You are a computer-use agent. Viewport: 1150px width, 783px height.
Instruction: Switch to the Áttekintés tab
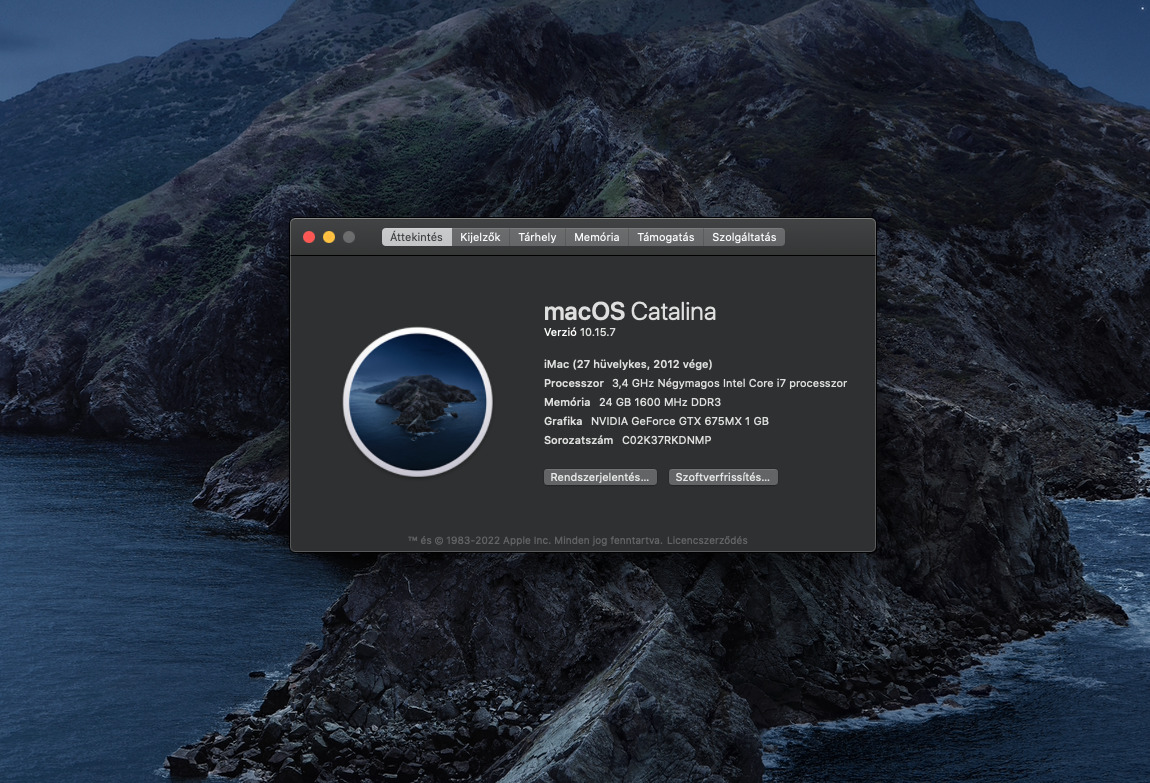tap(416, 237)
